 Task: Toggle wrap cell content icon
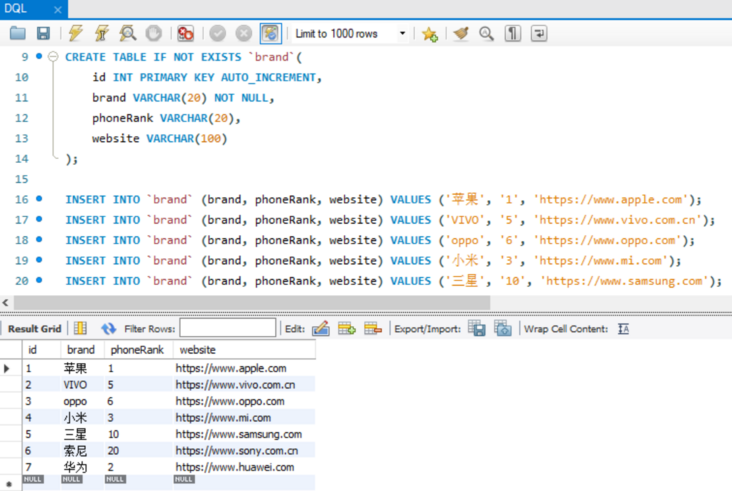[x=624, y=328]
